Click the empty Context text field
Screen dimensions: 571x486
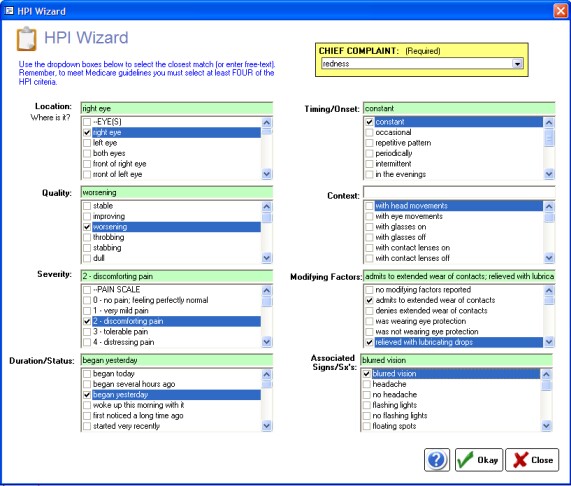pyautogui.click(x=459, y=193)
